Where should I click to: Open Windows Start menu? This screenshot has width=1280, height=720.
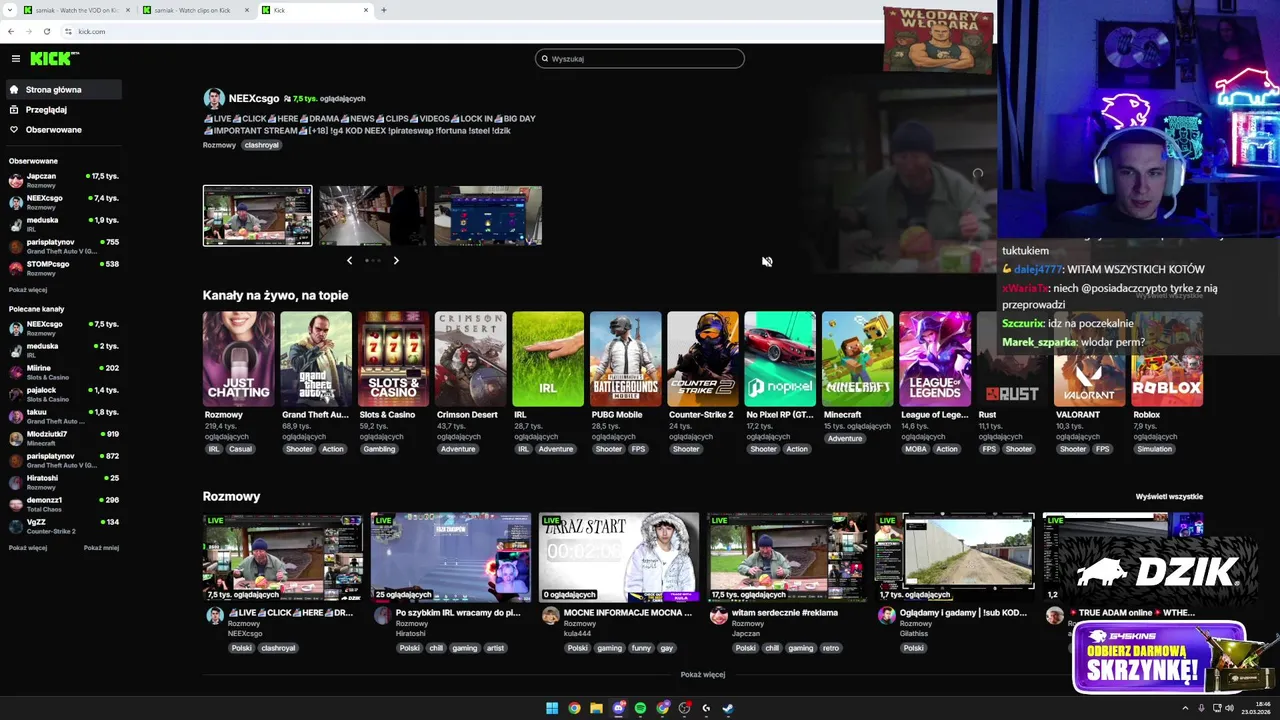(552, 708)
